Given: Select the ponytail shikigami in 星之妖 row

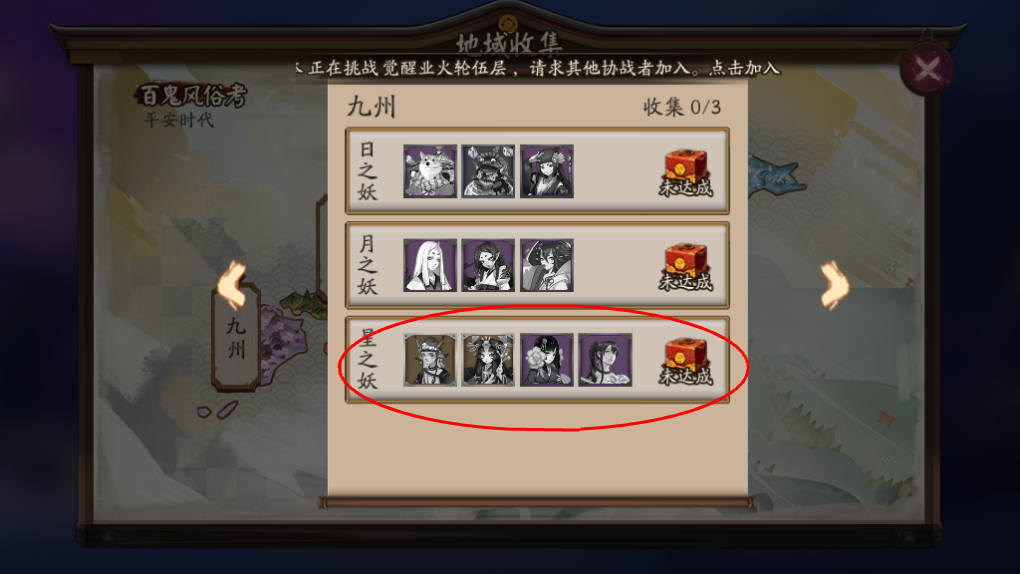Looking at the screenshot, I should coord(605,360).
